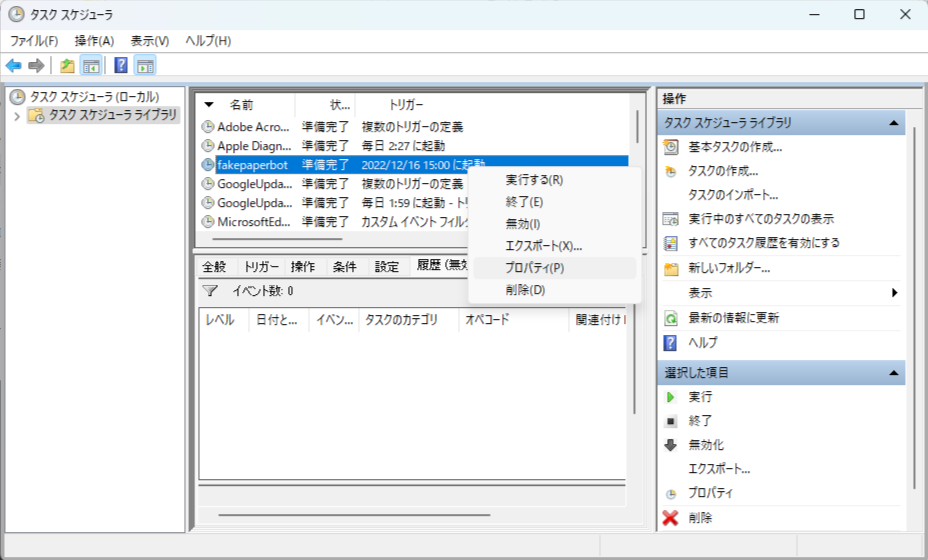Image resolution: width=928 pixels, height=560 pixels.
Task: Click the blue Help toolbar icon
Action: tap(121, 65)
